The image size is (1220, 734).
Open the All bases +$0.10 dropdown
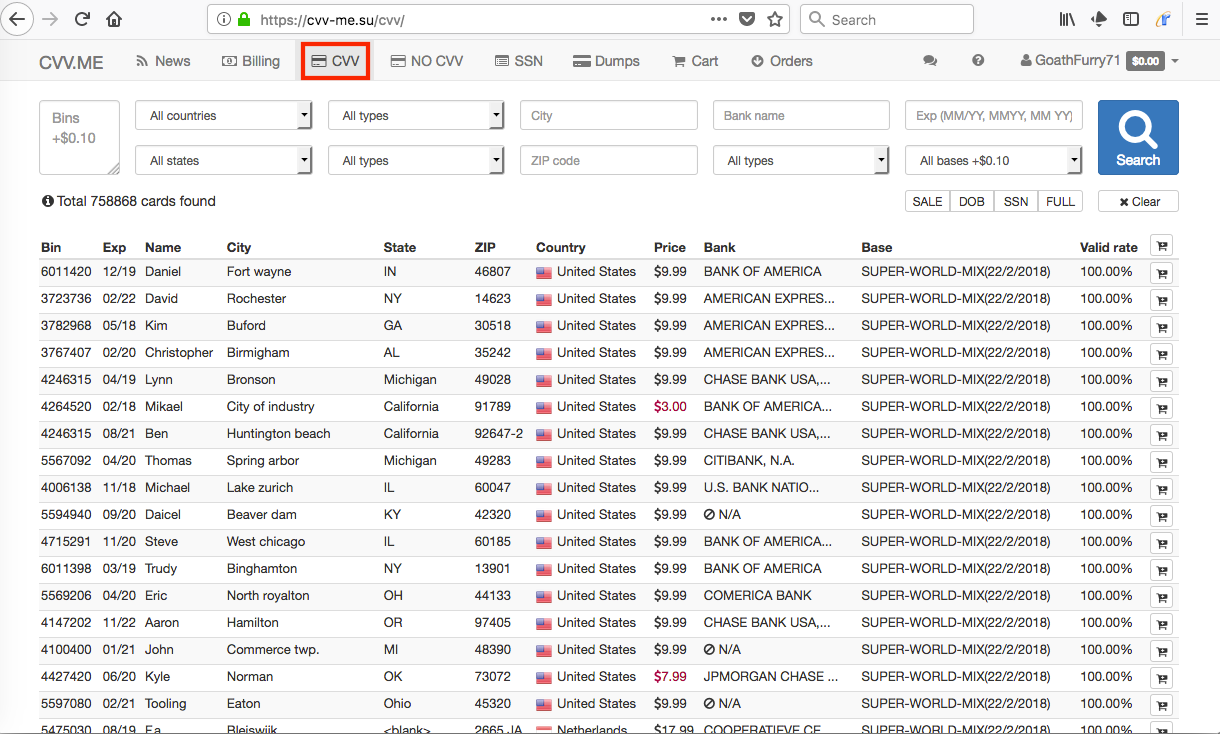pos(994,160)
